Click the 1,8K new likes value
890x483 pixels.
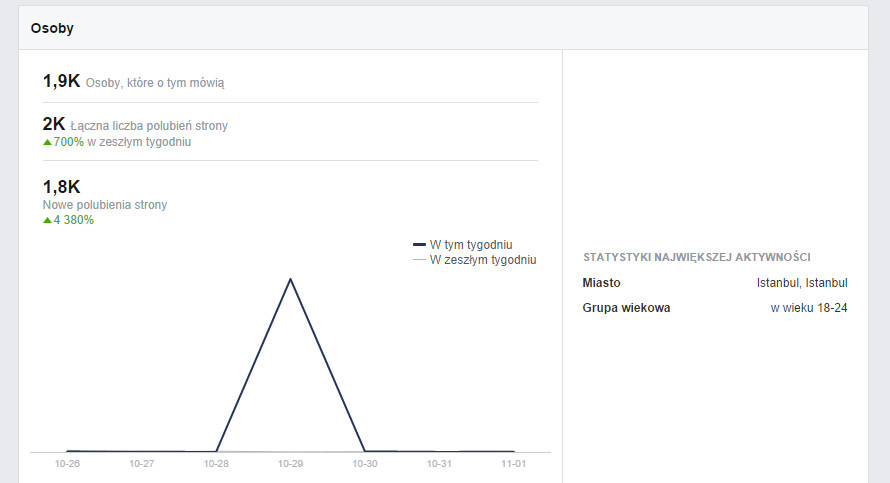point(61,187)
